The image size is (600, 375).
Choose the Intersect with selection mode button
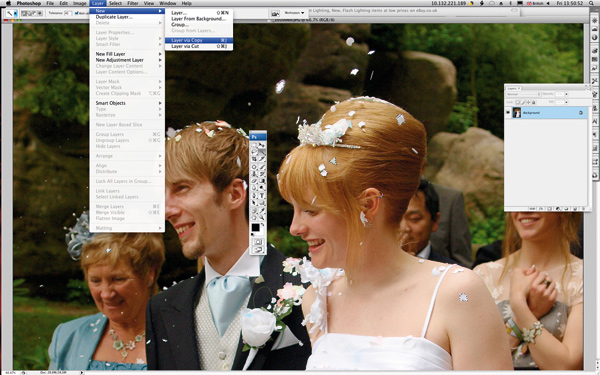(x=40, y=13)
